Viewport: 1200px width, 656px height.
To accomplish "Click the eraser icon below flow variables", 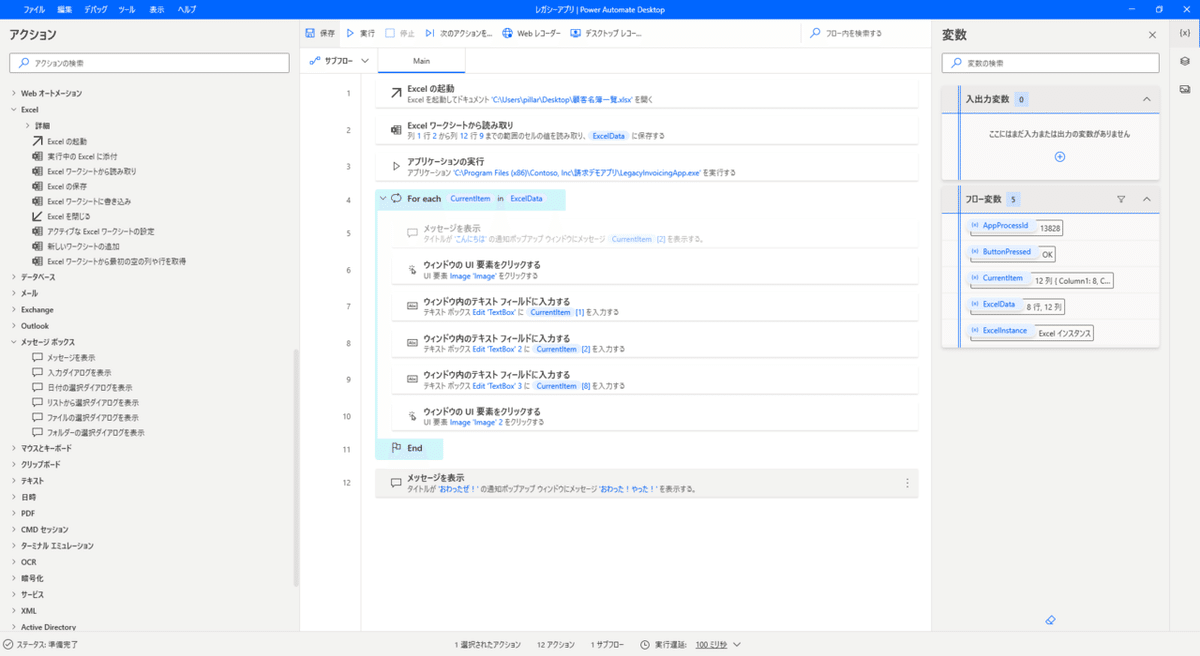I will (x=1050, y=619).
